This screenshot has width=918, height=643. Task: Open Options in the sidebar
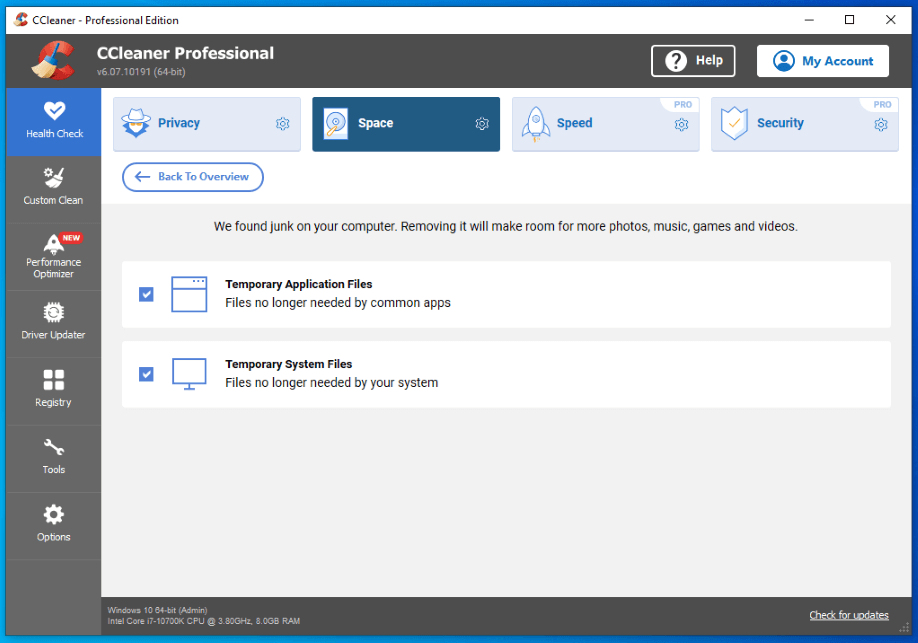click(53, 525)
